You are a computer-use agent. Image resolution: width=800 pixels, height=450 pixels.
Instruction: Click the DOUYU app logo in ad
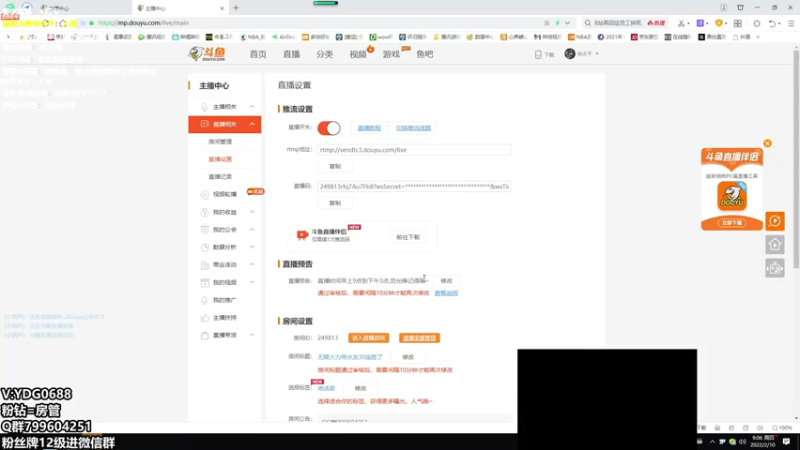[732, 196]
